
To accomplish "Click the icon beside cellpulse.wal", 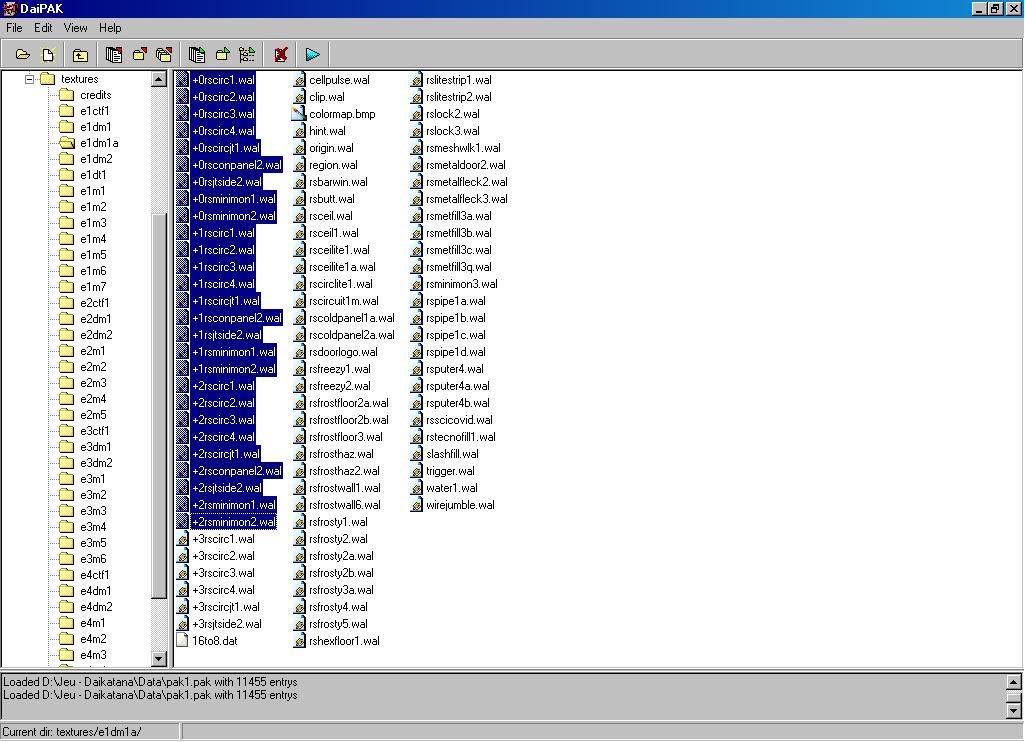I will pyautogui.click(x=299, y=80).
